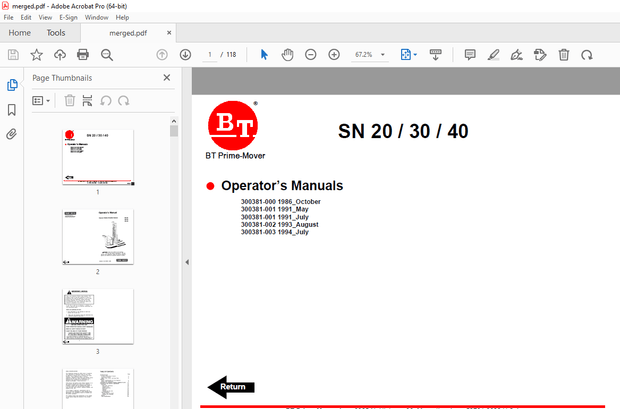
Task: Show the Page Thumbnails sidebar icon
Action: (x=12, y=85)
